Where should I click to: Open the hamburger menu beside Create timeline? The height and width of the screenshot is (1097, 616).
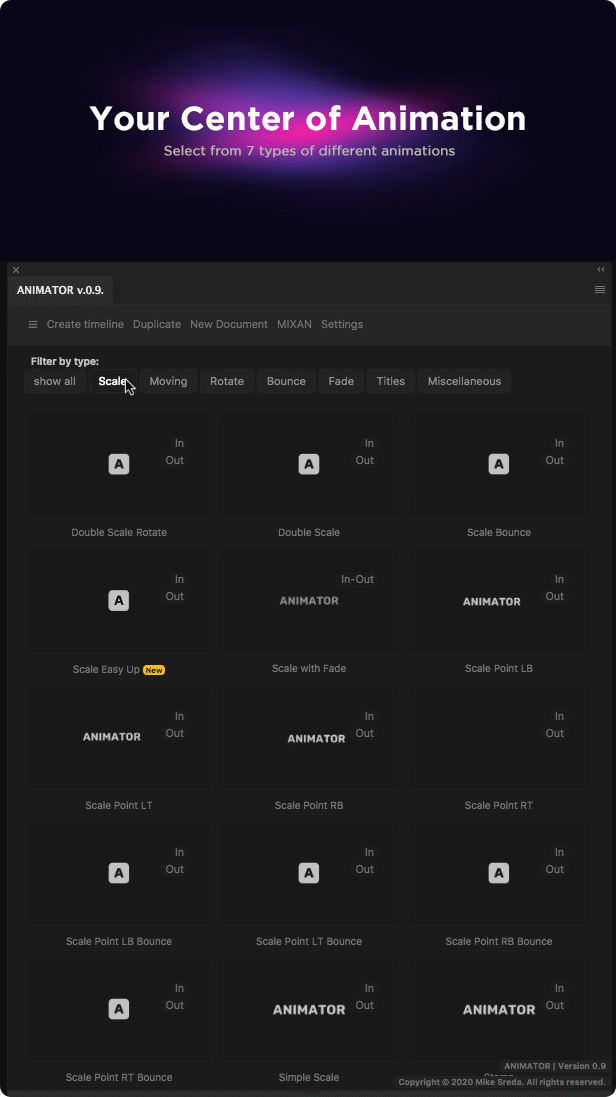[x=33, y=324]
